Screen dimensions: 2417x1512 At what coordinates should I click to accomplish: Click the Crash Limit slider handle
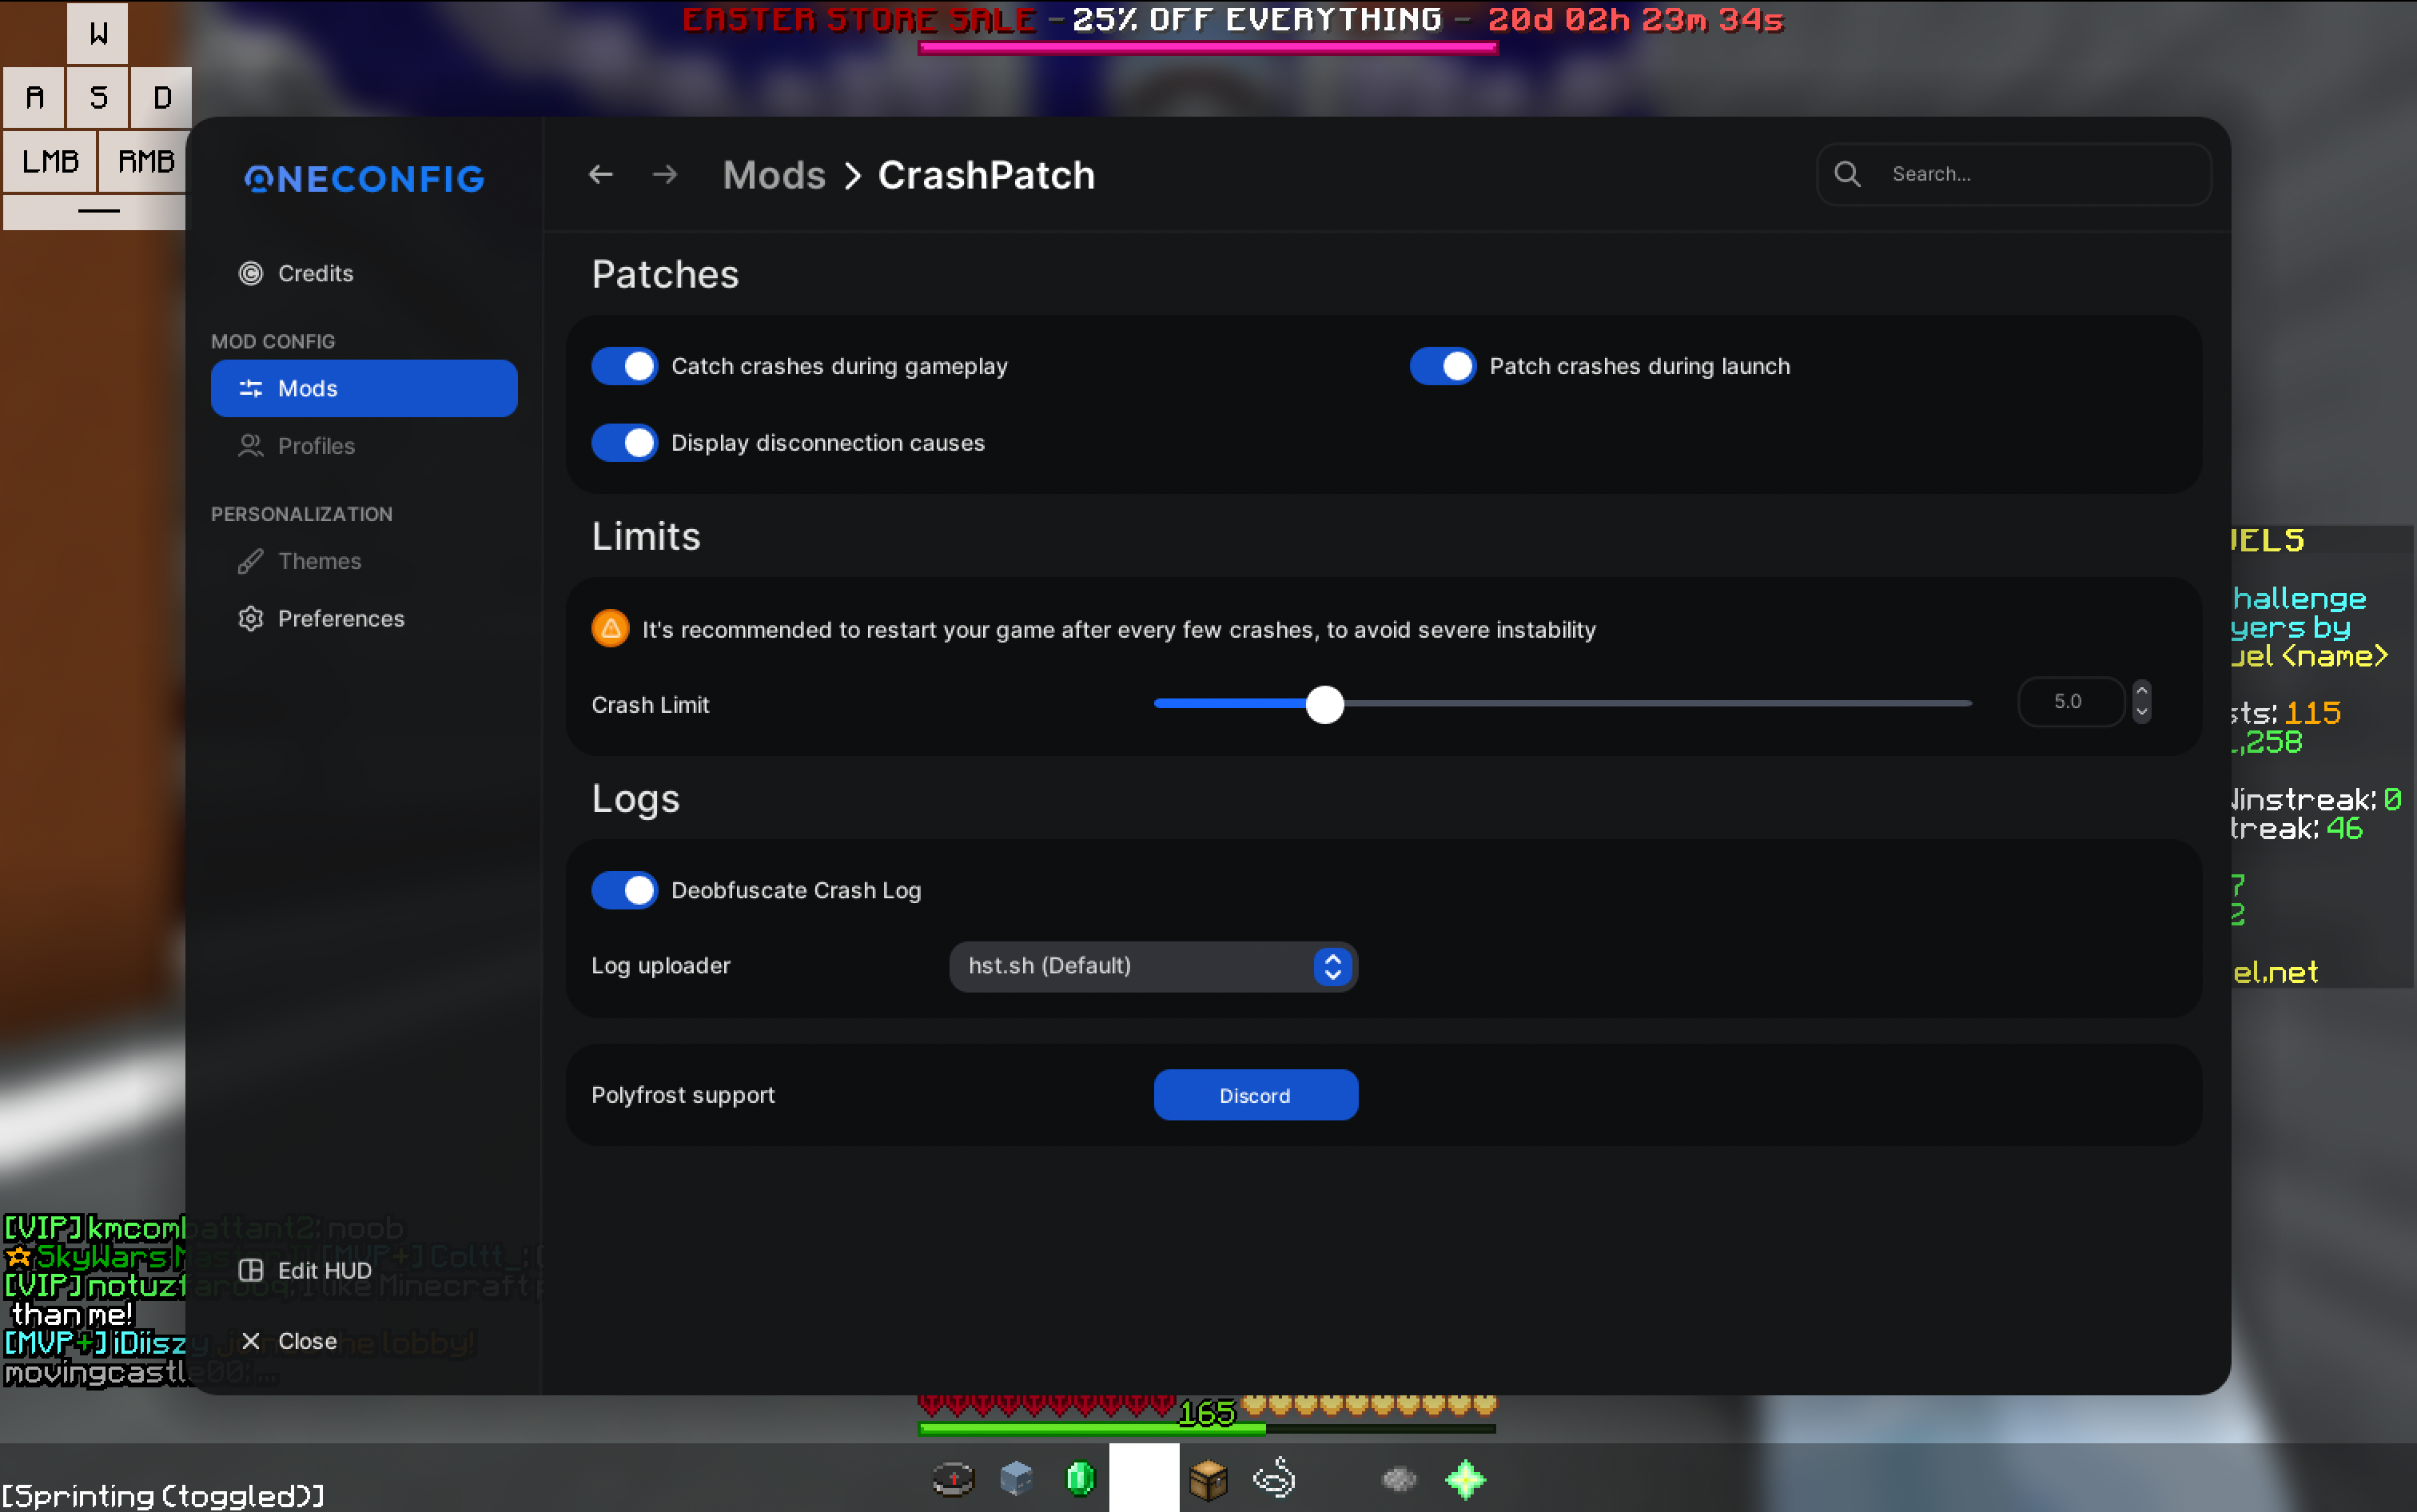click(1325, 704)
